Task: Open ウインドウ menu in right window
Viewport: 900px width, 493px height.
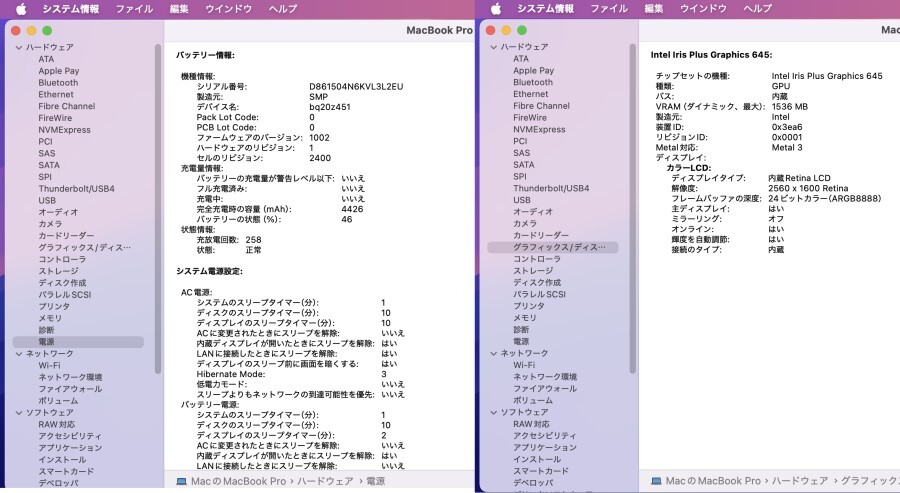Action: [x=703, y=9]
